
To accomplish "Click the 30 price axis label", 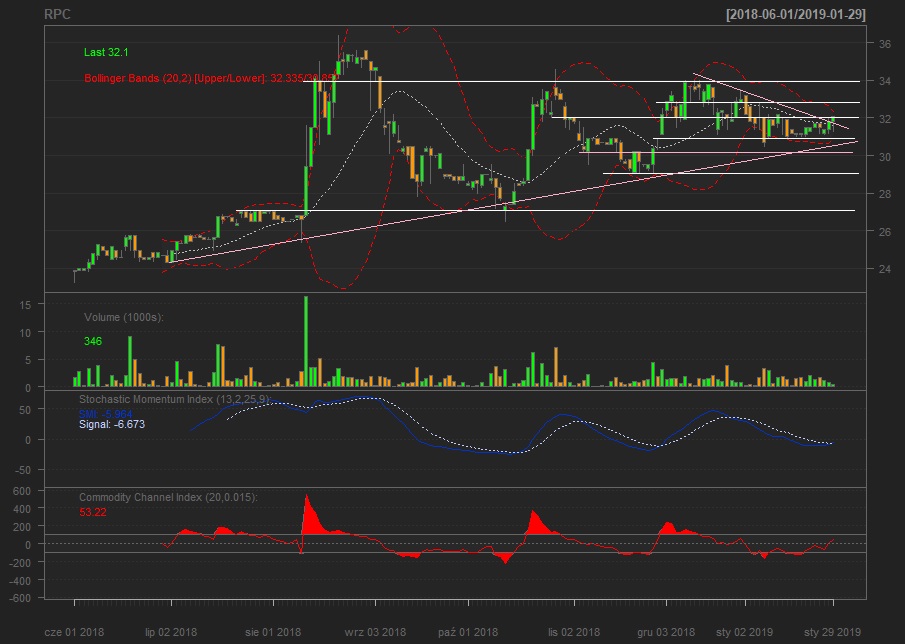I will point(884,156).
